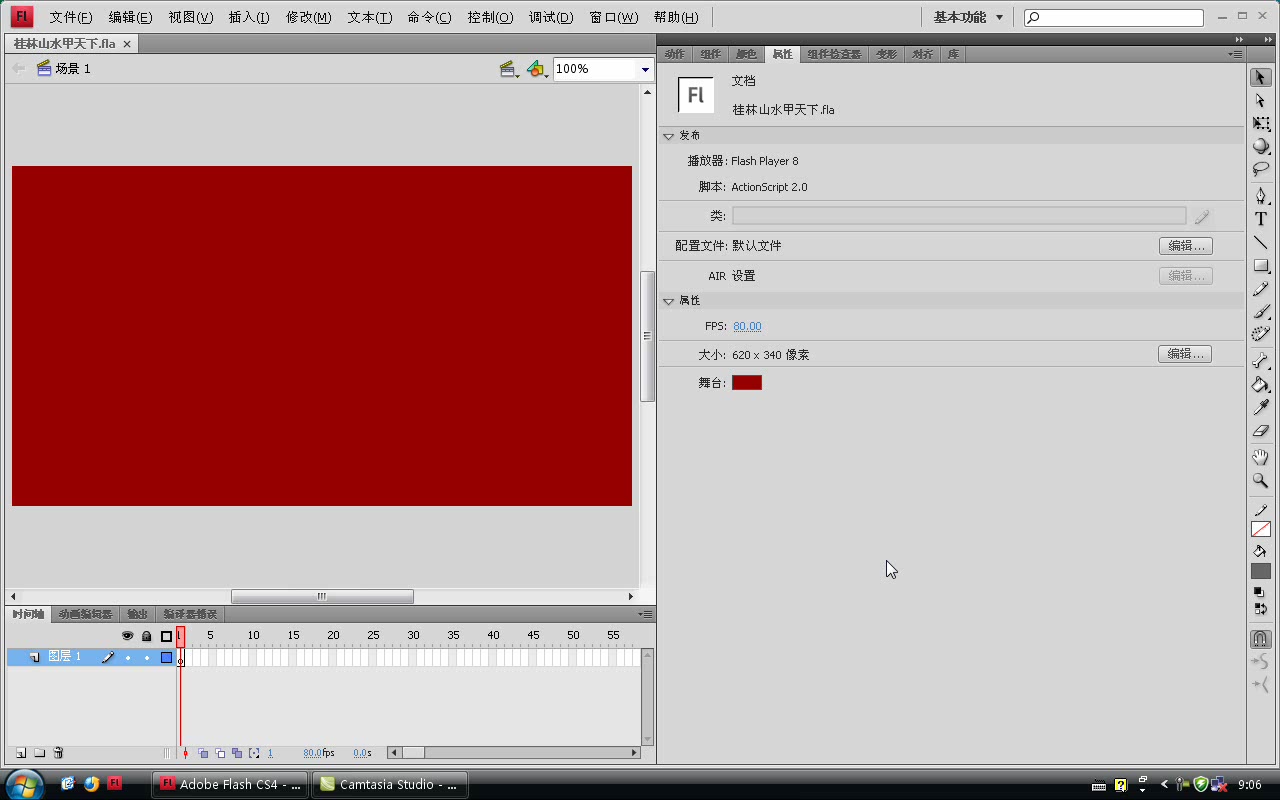Open the 舞台 background color swatch
This screenshot has height=800, width=1280.
pyautogui.click(x=746, y=383)
